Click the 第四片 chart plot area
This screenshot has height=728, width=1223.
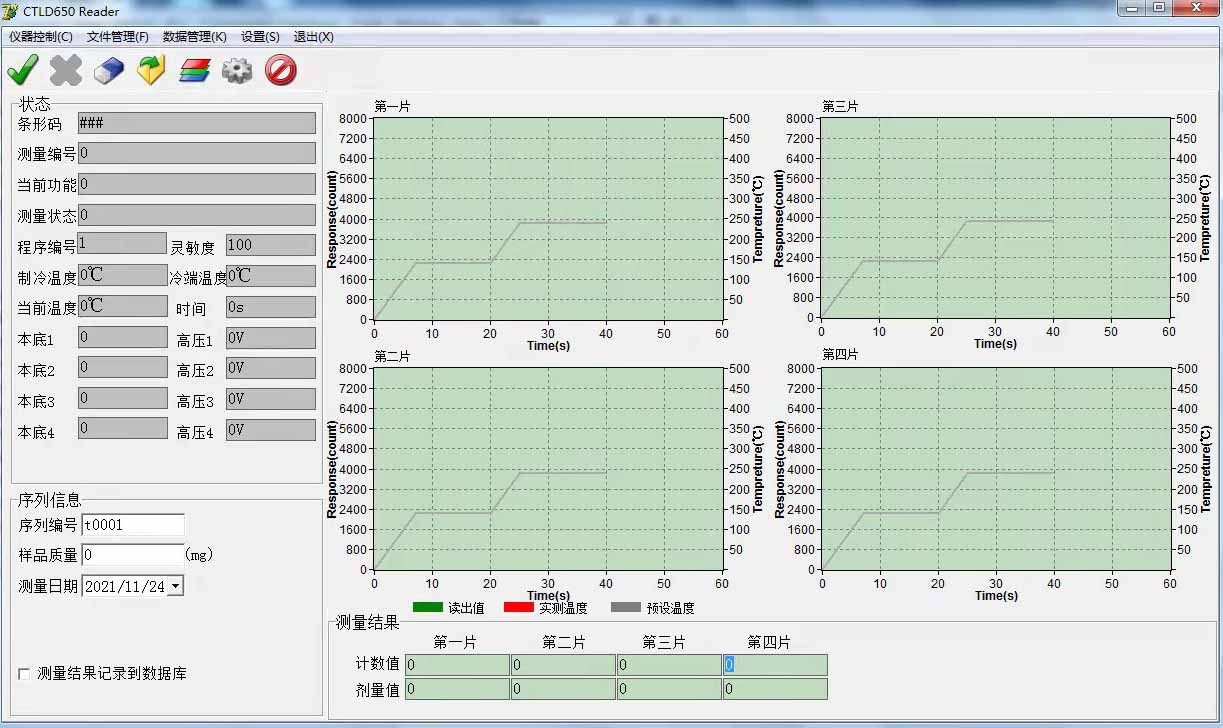click(995, 469)
